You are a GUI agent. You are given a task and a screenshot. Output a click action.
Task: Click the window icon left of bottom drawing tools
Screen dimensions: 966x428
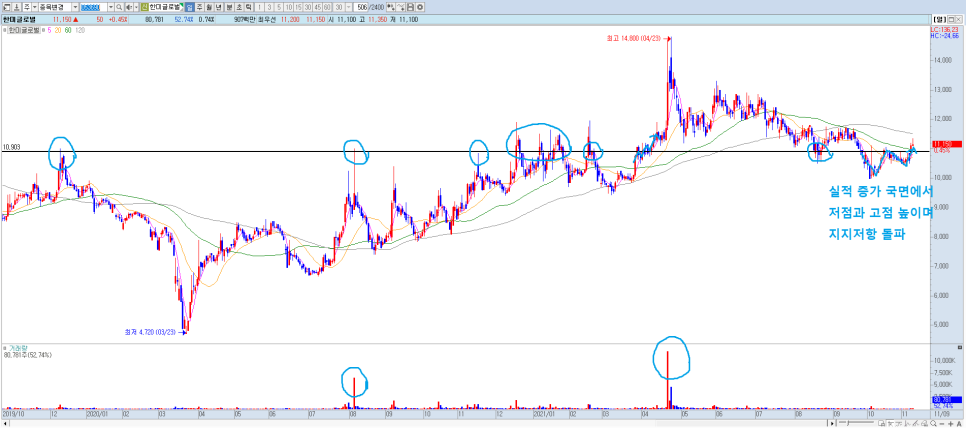882,424
